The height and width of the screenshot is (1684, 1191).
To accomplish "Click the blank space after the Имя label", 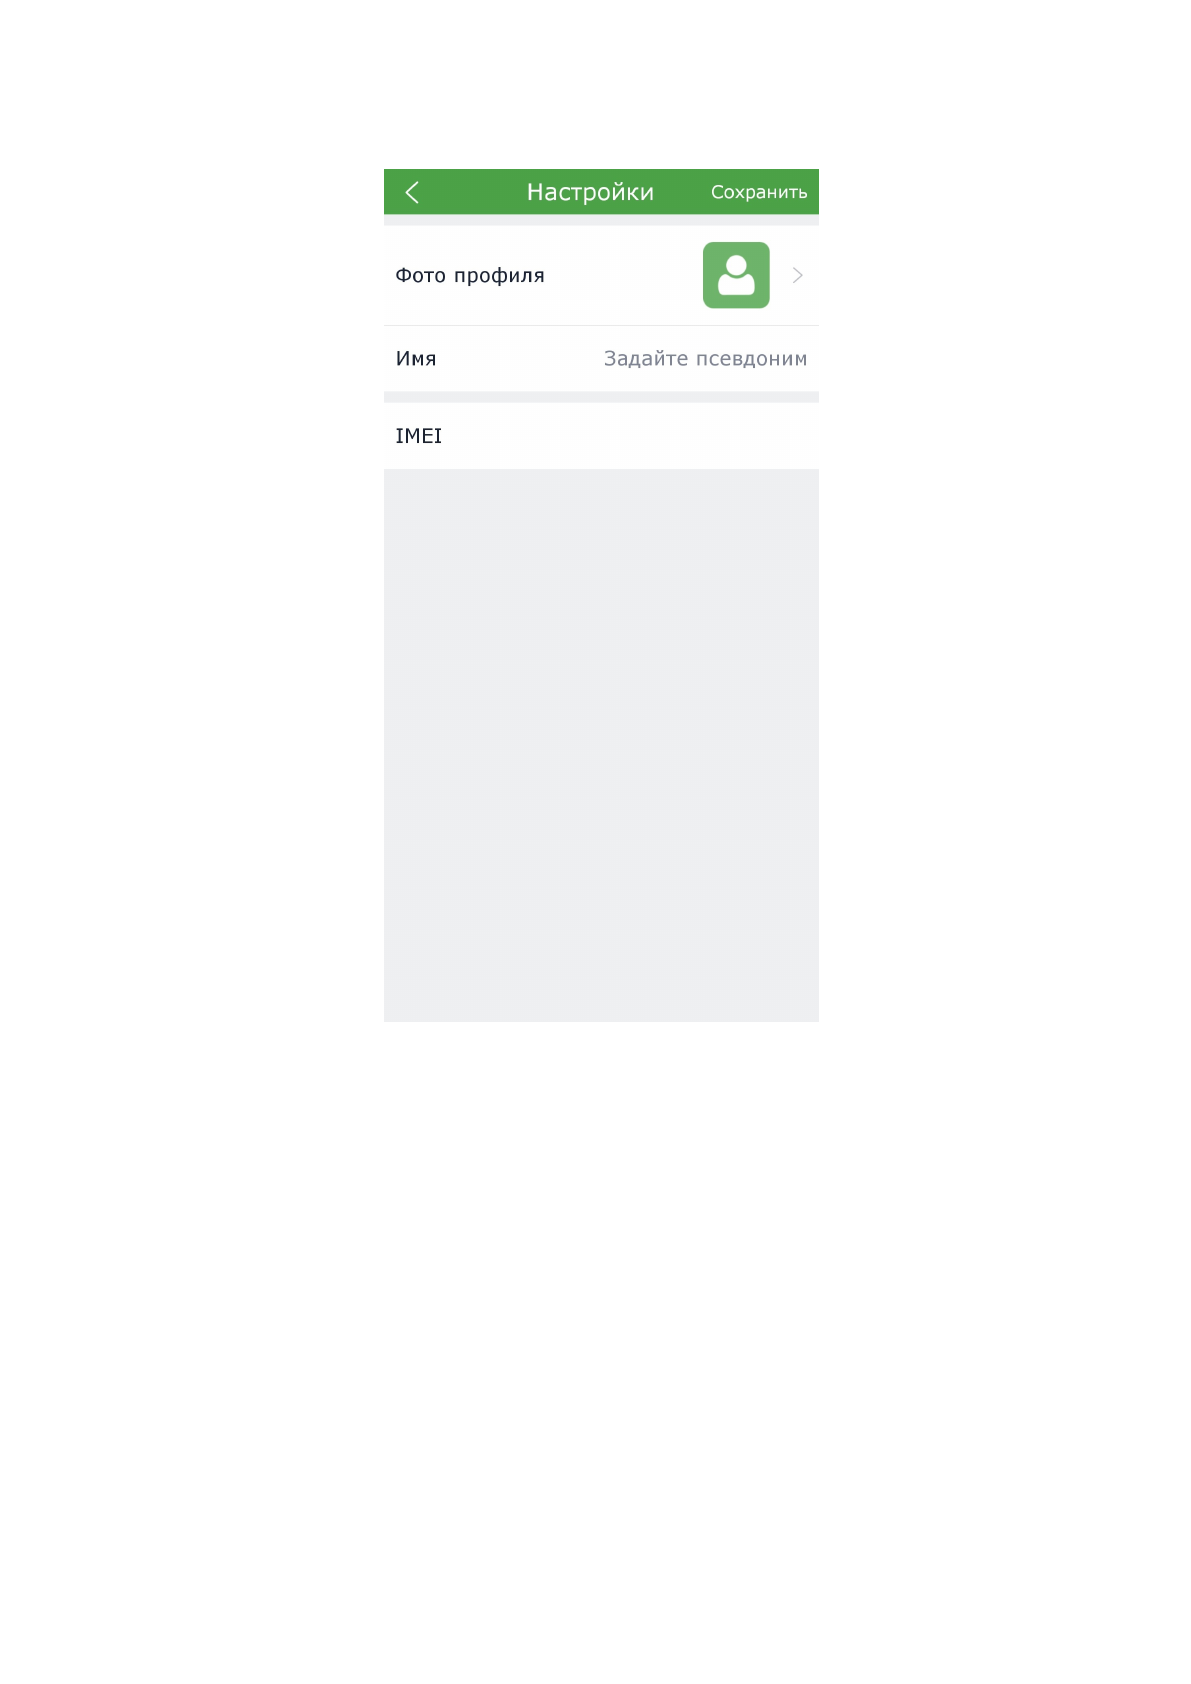I will click(520, 358).
